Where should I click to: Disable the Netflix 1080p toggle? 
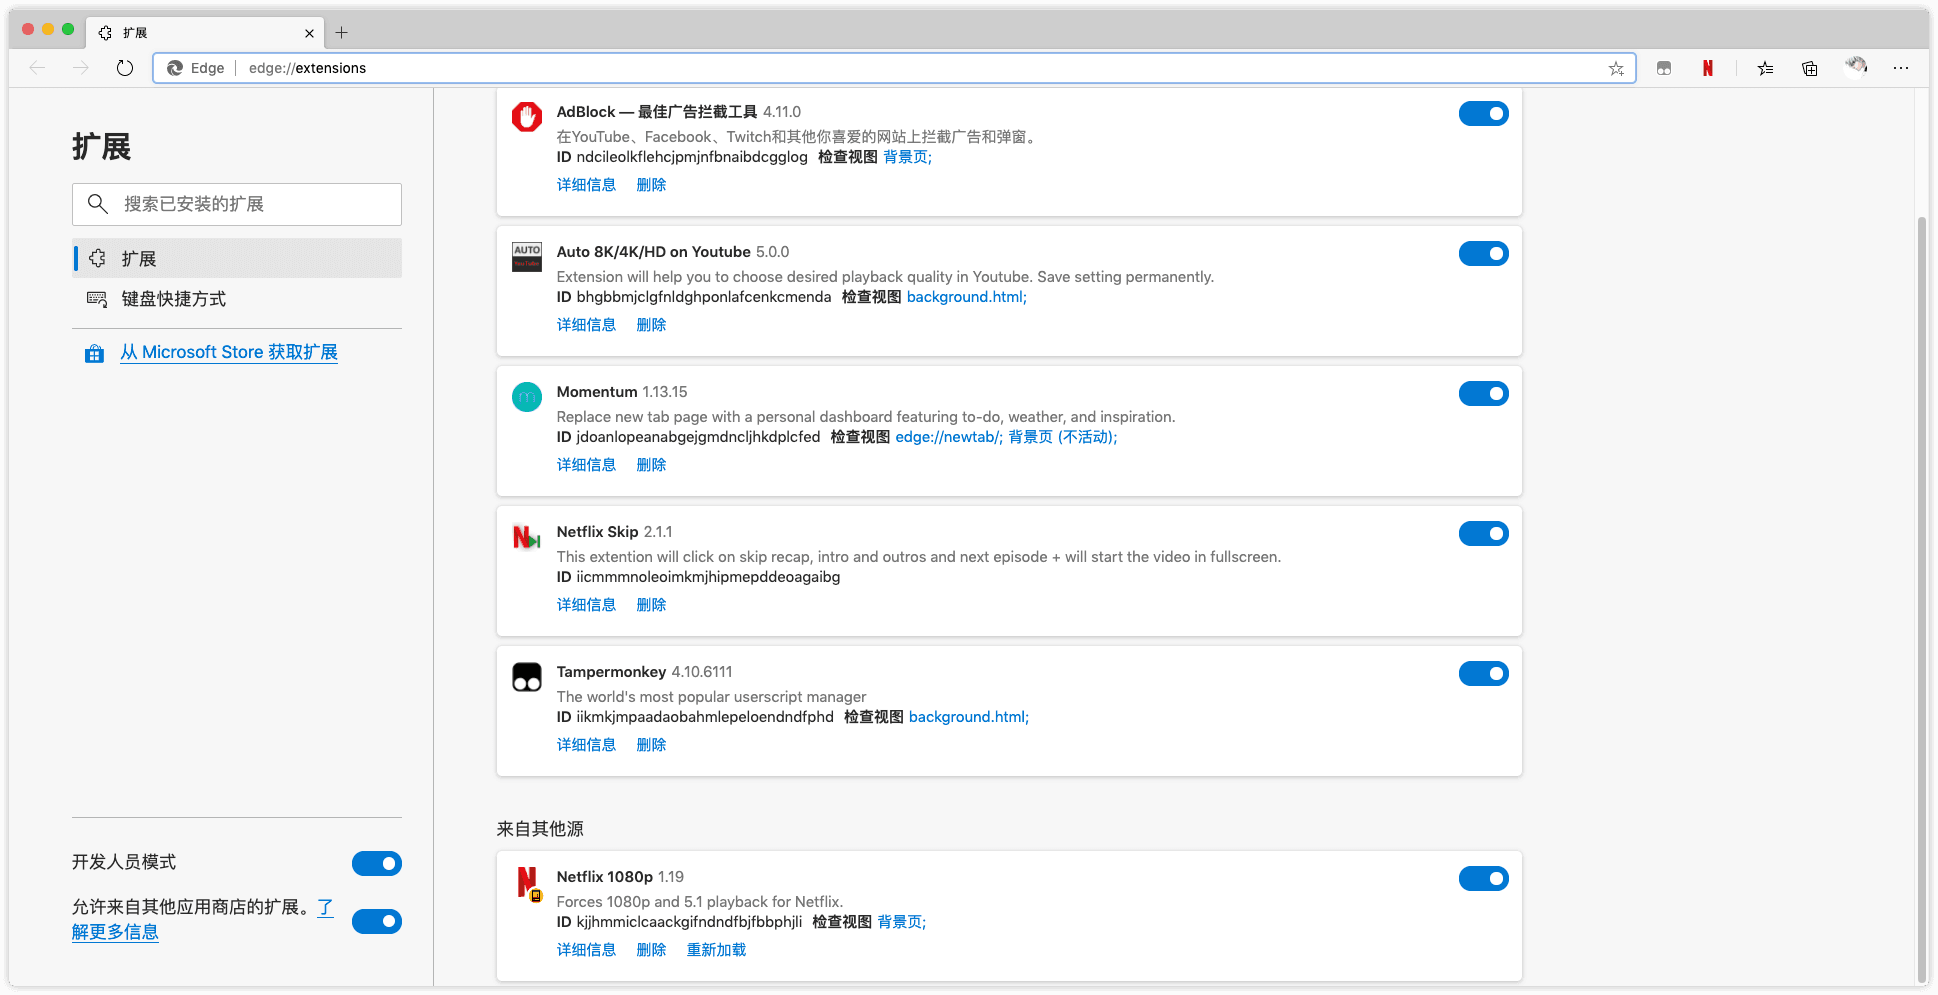pyautogui.click(x=1483, y=879)
